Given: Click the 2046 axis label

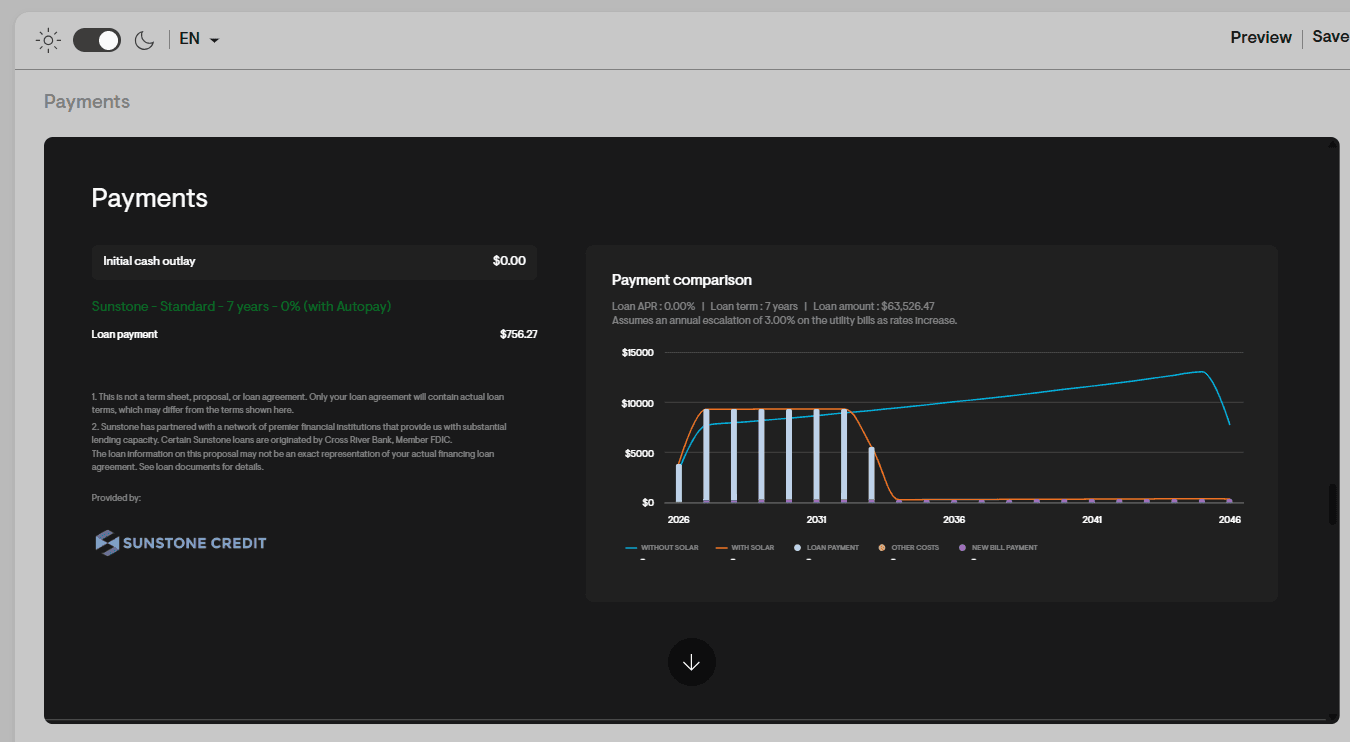Looking at the screenshot, I should (x=1229, y=520).
